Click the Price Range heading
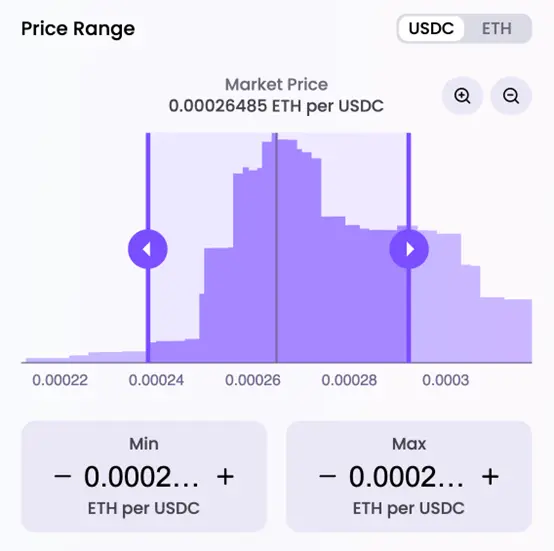 click(78, 29)
